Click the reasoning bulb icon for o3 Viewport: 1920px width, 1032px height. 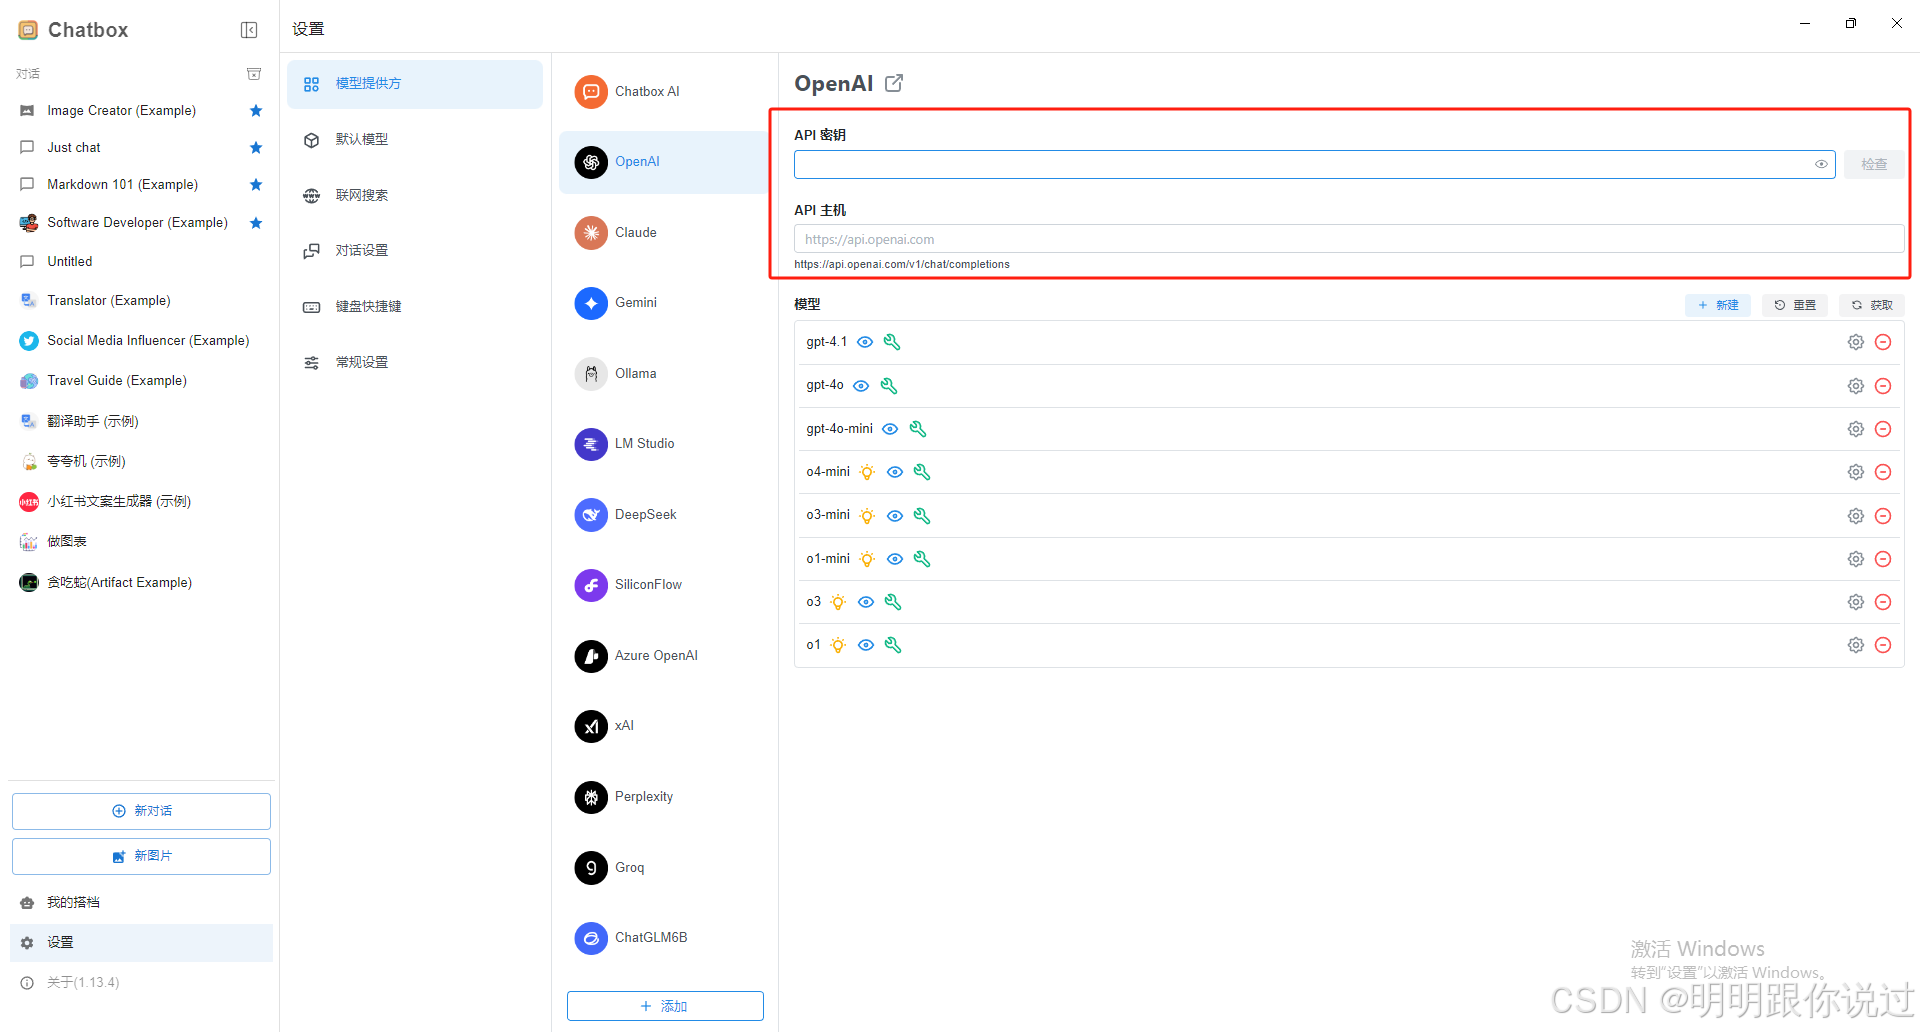(838, 602)
